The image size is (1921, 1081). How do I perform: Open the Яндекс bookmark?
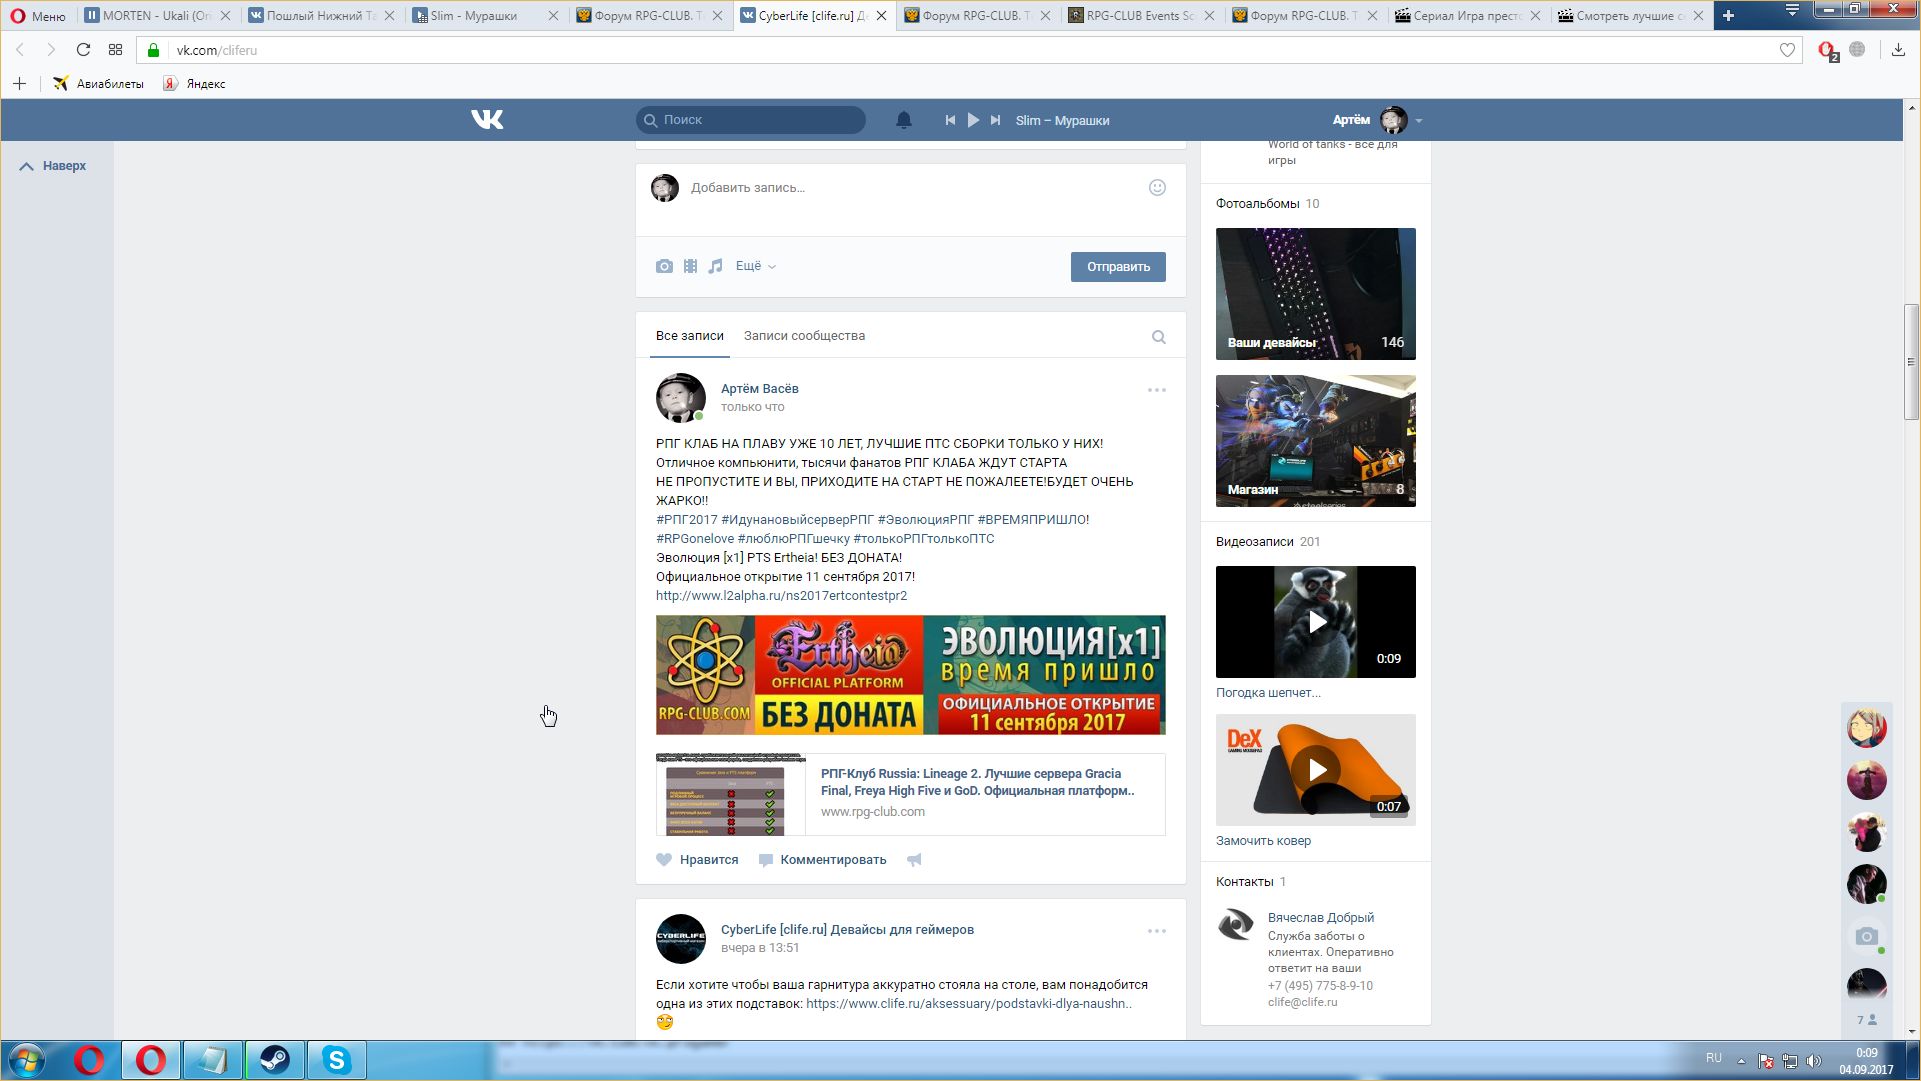[194, 84]
